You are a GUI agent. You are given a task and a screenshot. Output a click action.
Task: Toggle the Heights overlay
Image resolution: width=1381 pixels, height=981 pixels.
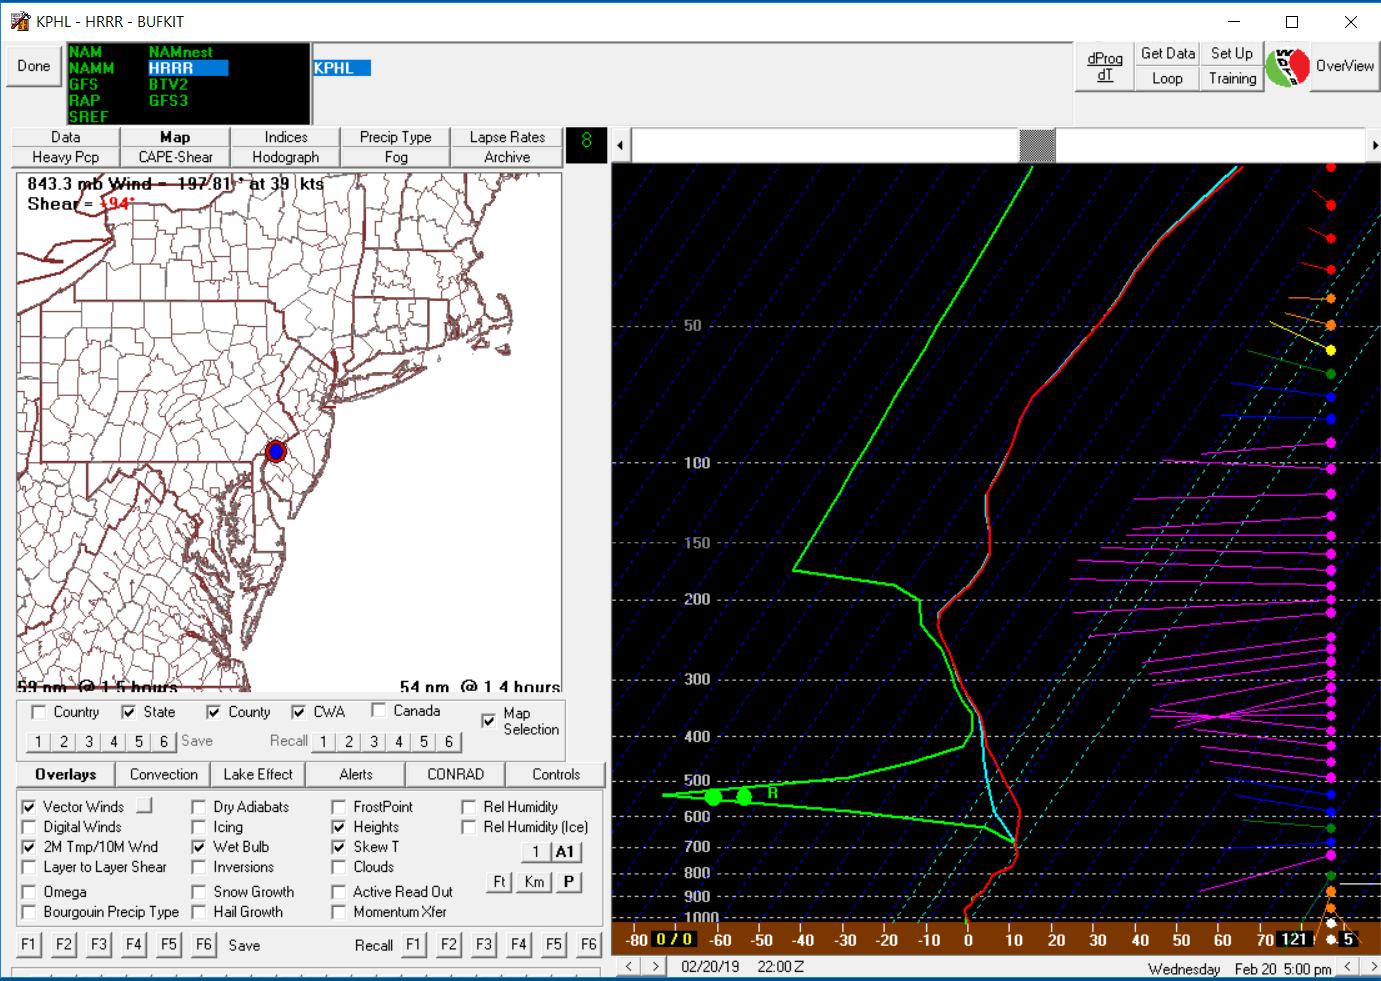point(338,827)
